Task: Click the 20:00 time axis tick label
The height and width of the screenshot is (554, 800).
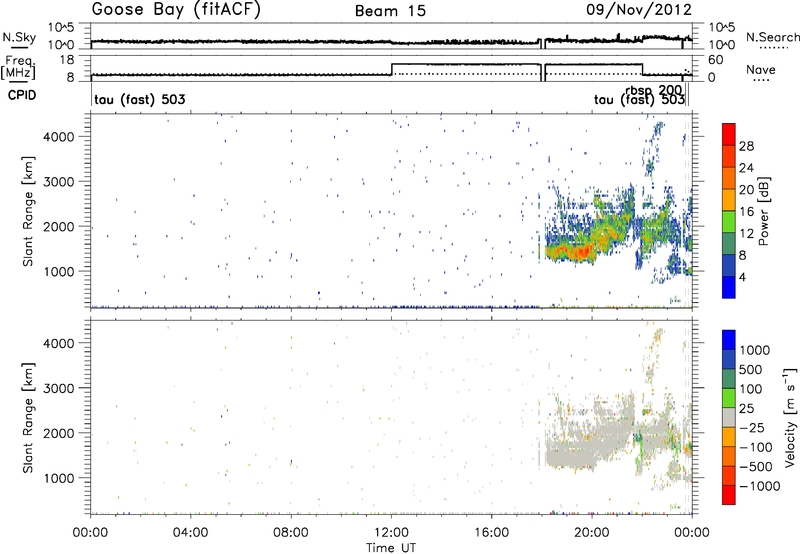Action: [592, 533]
